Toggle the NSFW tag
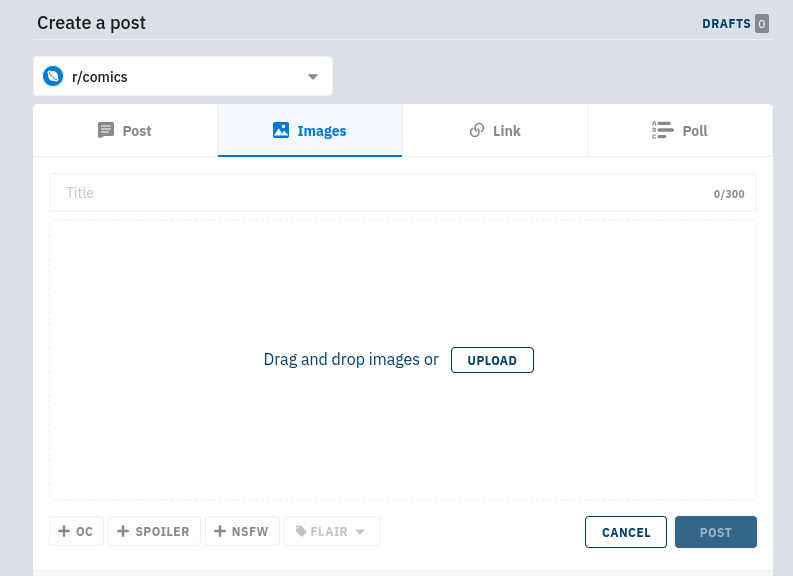The width and height of the screenshot is (793, 576). (242, 531)
